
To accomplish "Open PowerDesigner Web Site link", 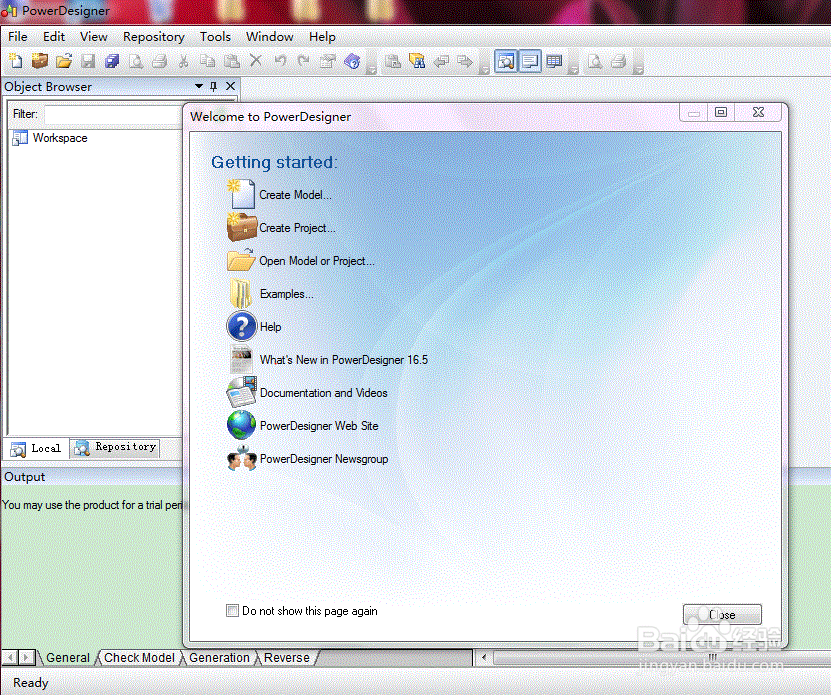I will pos(319,426).
